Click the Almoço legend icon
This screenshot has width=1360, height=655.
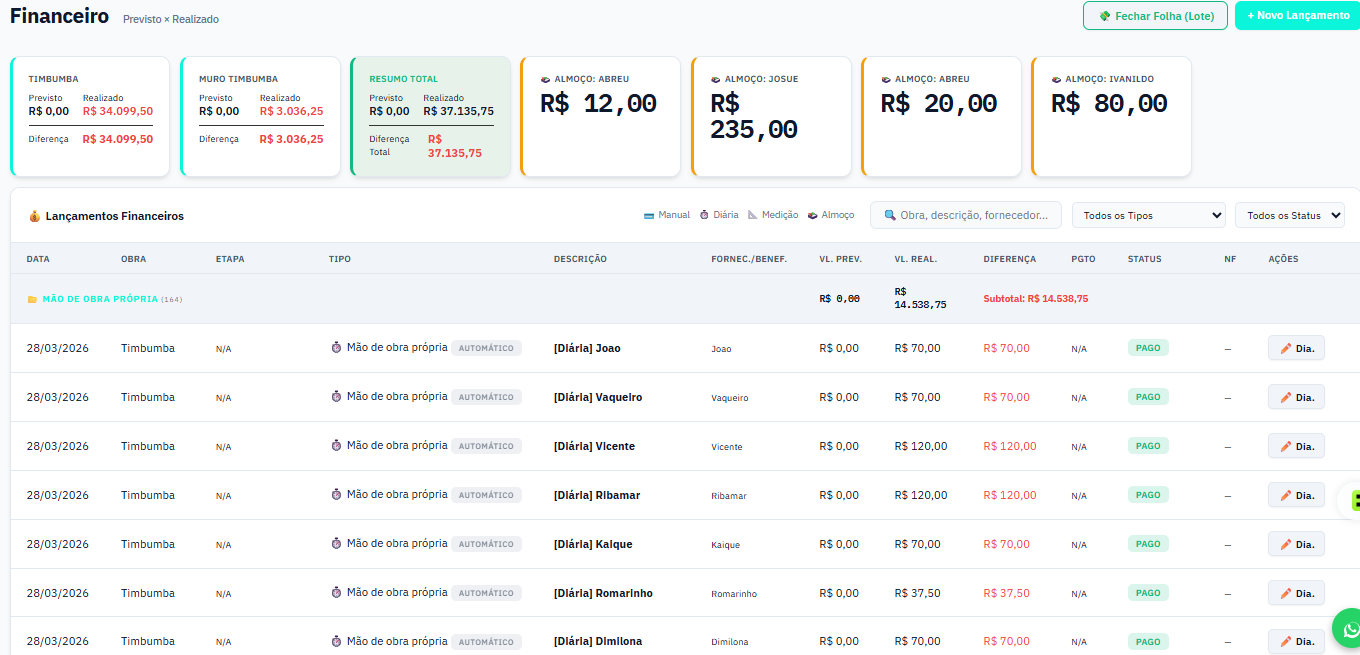[813, 215]
